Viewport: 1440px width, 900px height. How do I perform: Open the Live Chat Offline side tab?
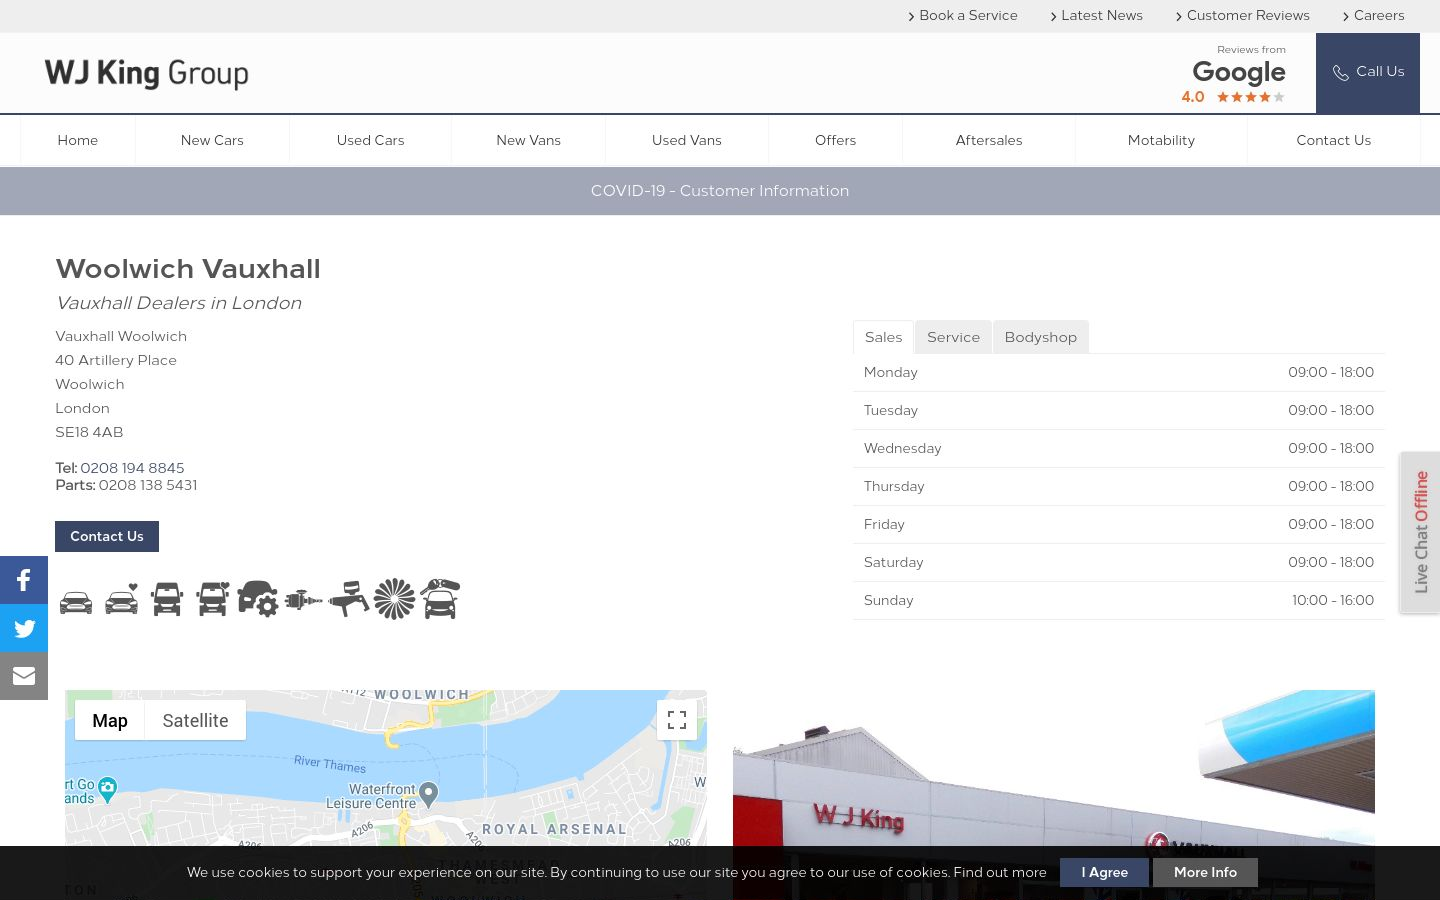(1420, 532)
